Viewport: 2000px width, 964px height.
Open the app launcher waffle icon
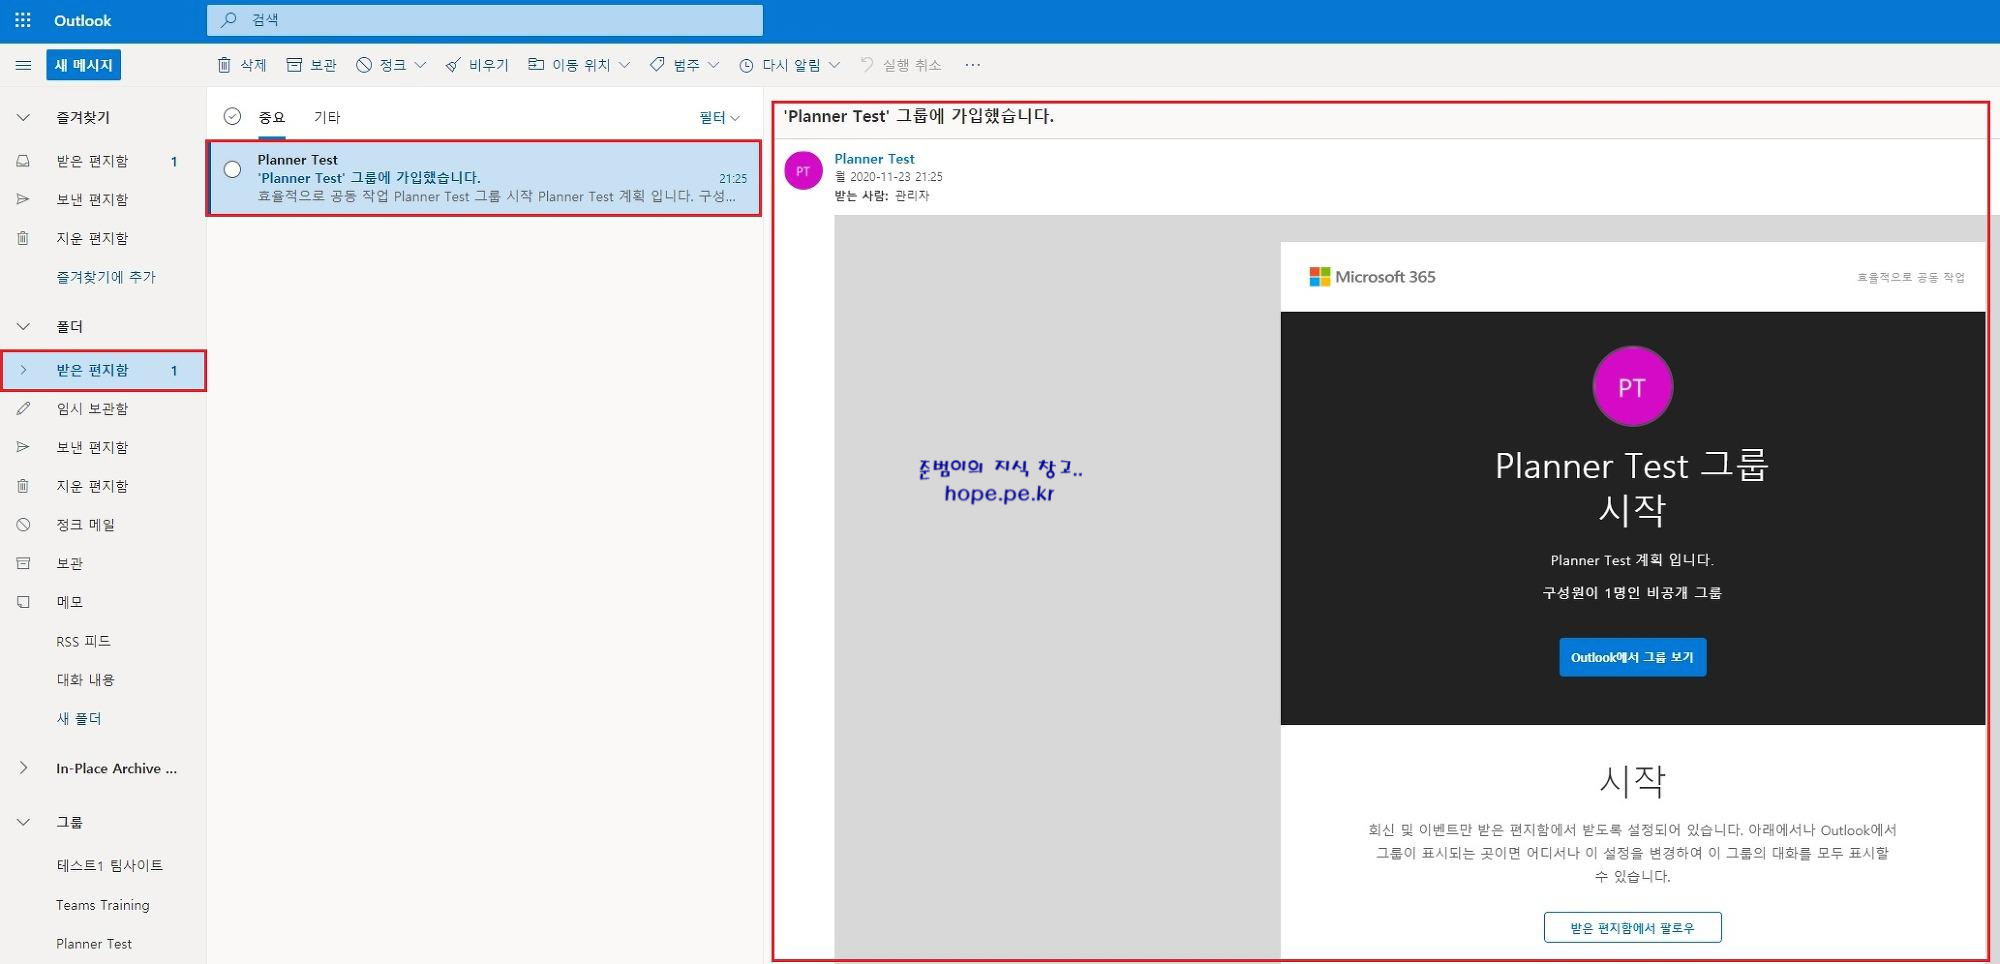click(x=22, y=20)
